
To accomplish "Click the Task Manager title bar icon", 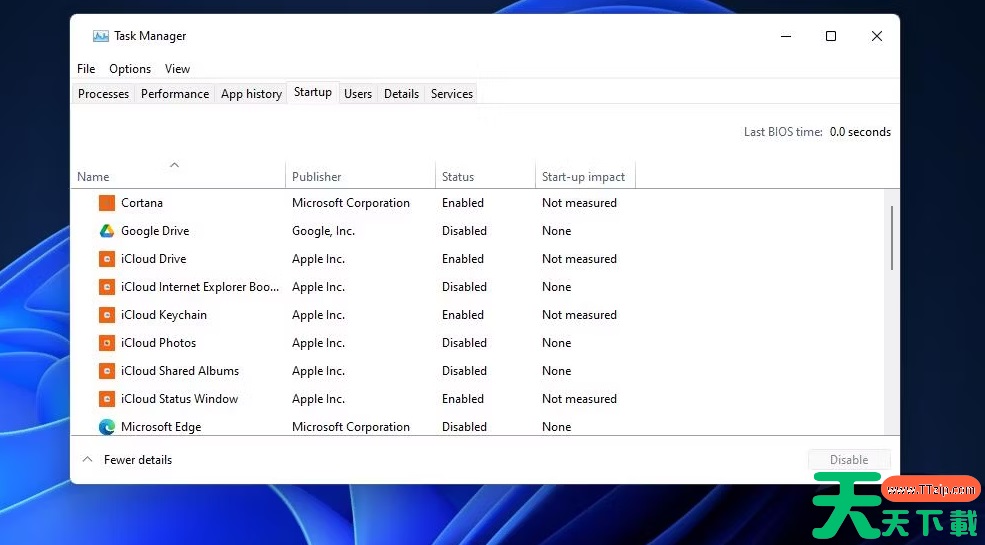I will tap(101, 36).
